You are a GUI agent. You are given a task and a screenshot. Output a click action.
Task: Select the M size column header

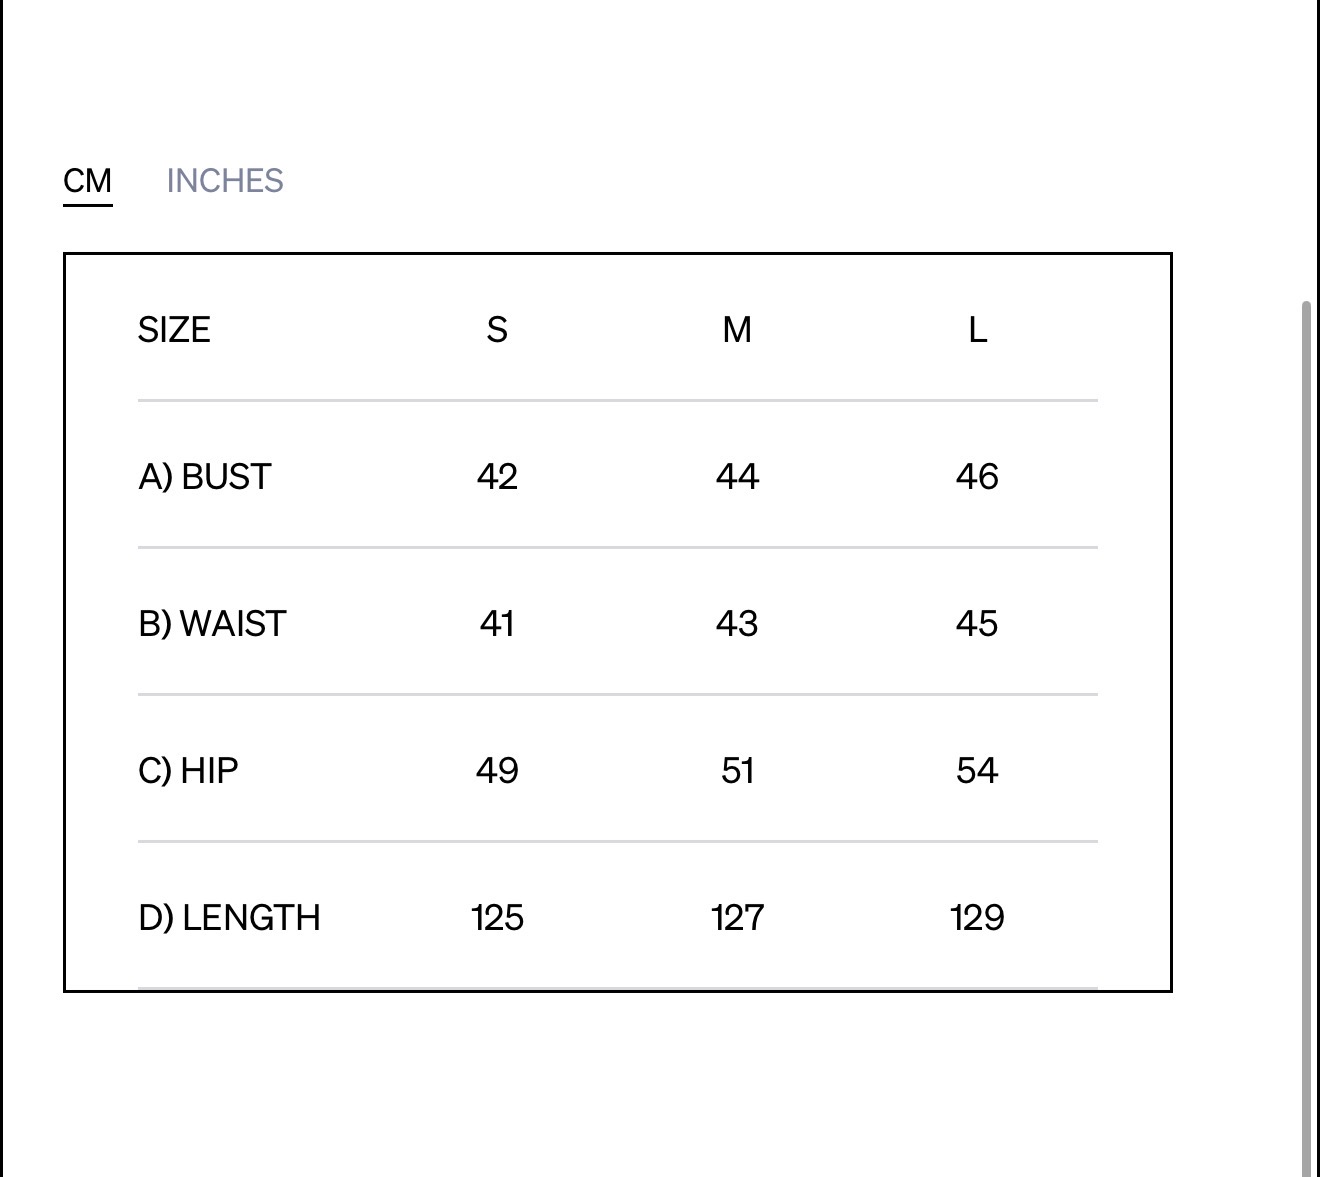pyautogui.click(x=737, y=330)
